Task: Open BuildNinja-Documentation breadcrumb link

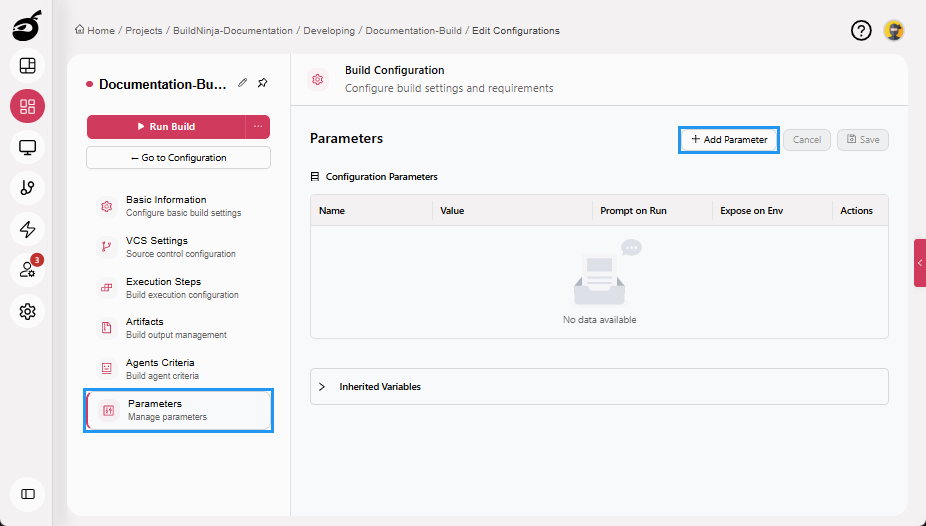Action: coord(233,31)
